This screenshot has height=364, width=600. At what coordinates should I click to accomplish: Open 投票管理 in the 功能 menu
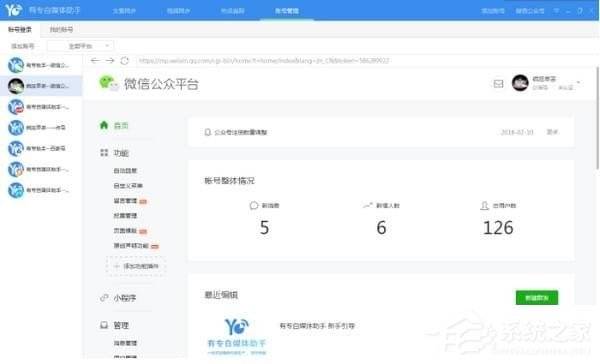[x=125, y=215]
